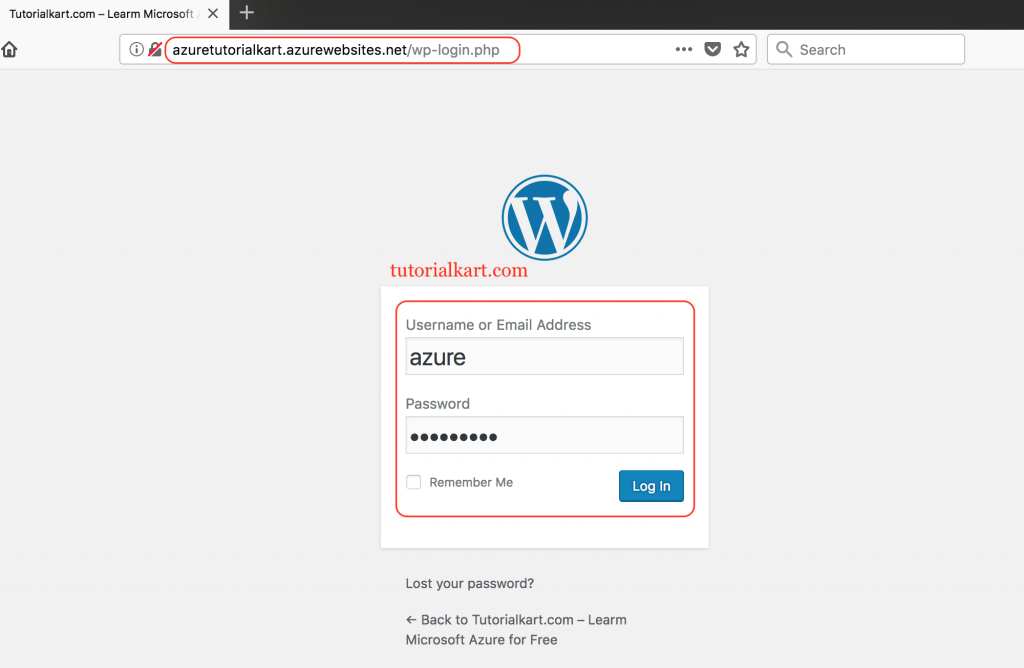Click inside the address bar URL
The width and height of the screenshot is (1024, 668).
(x=340, y=49)
